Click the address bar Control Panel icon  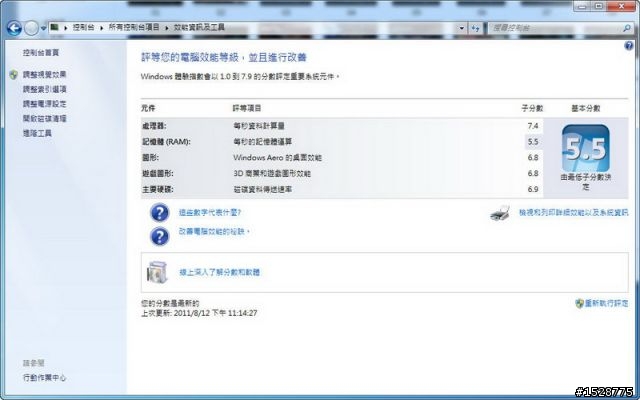pyautogui.click(x=54, y=27)
